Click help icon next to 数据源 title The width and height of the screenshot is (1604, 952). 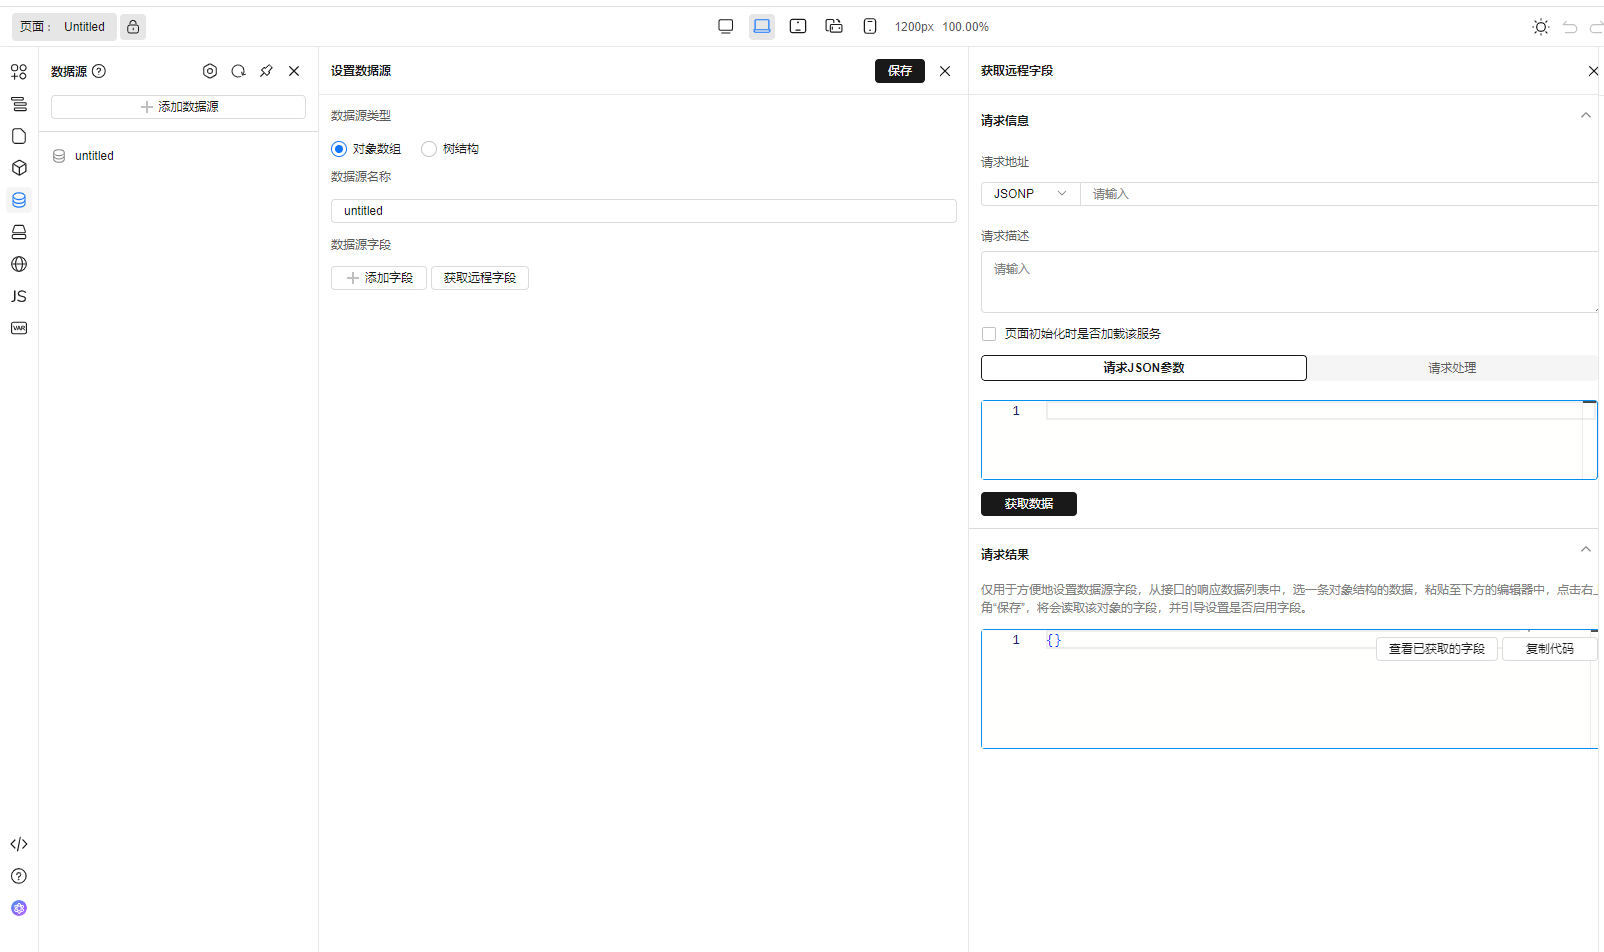99,71
